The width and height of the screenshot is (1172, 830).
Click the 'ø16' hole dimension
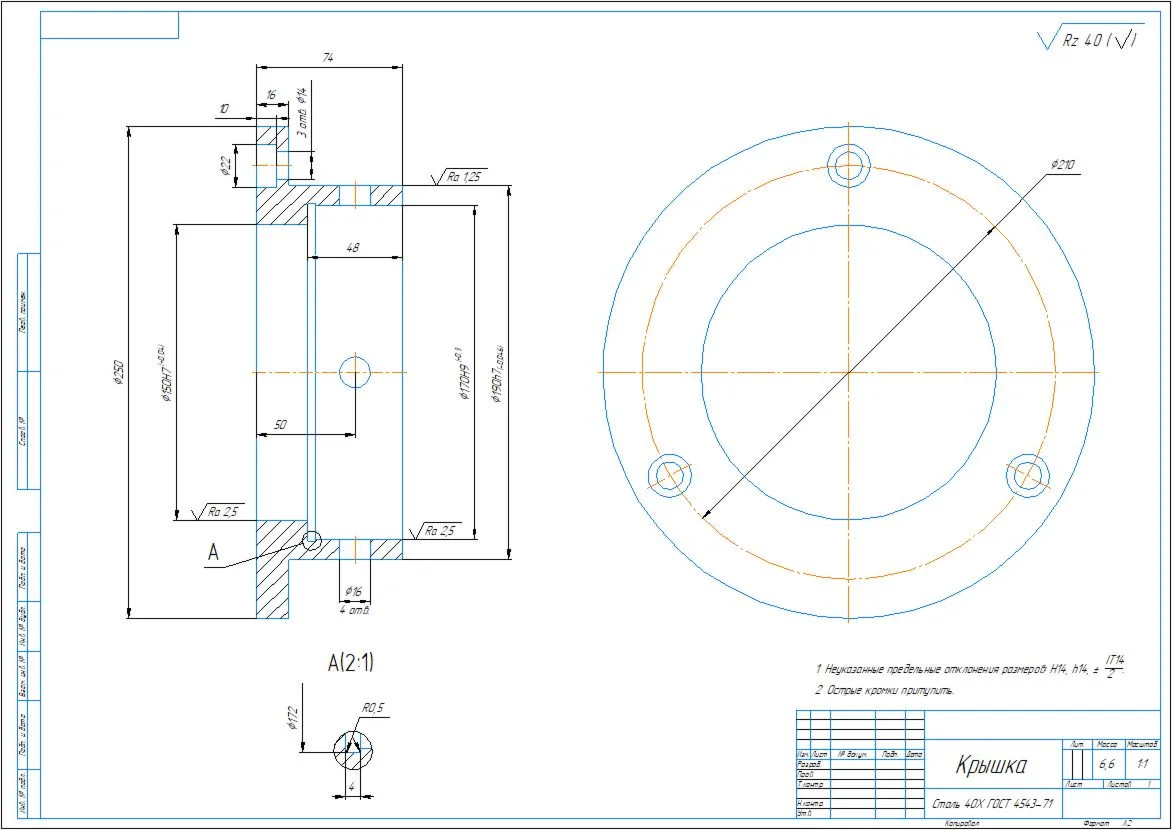click(354, 591)
